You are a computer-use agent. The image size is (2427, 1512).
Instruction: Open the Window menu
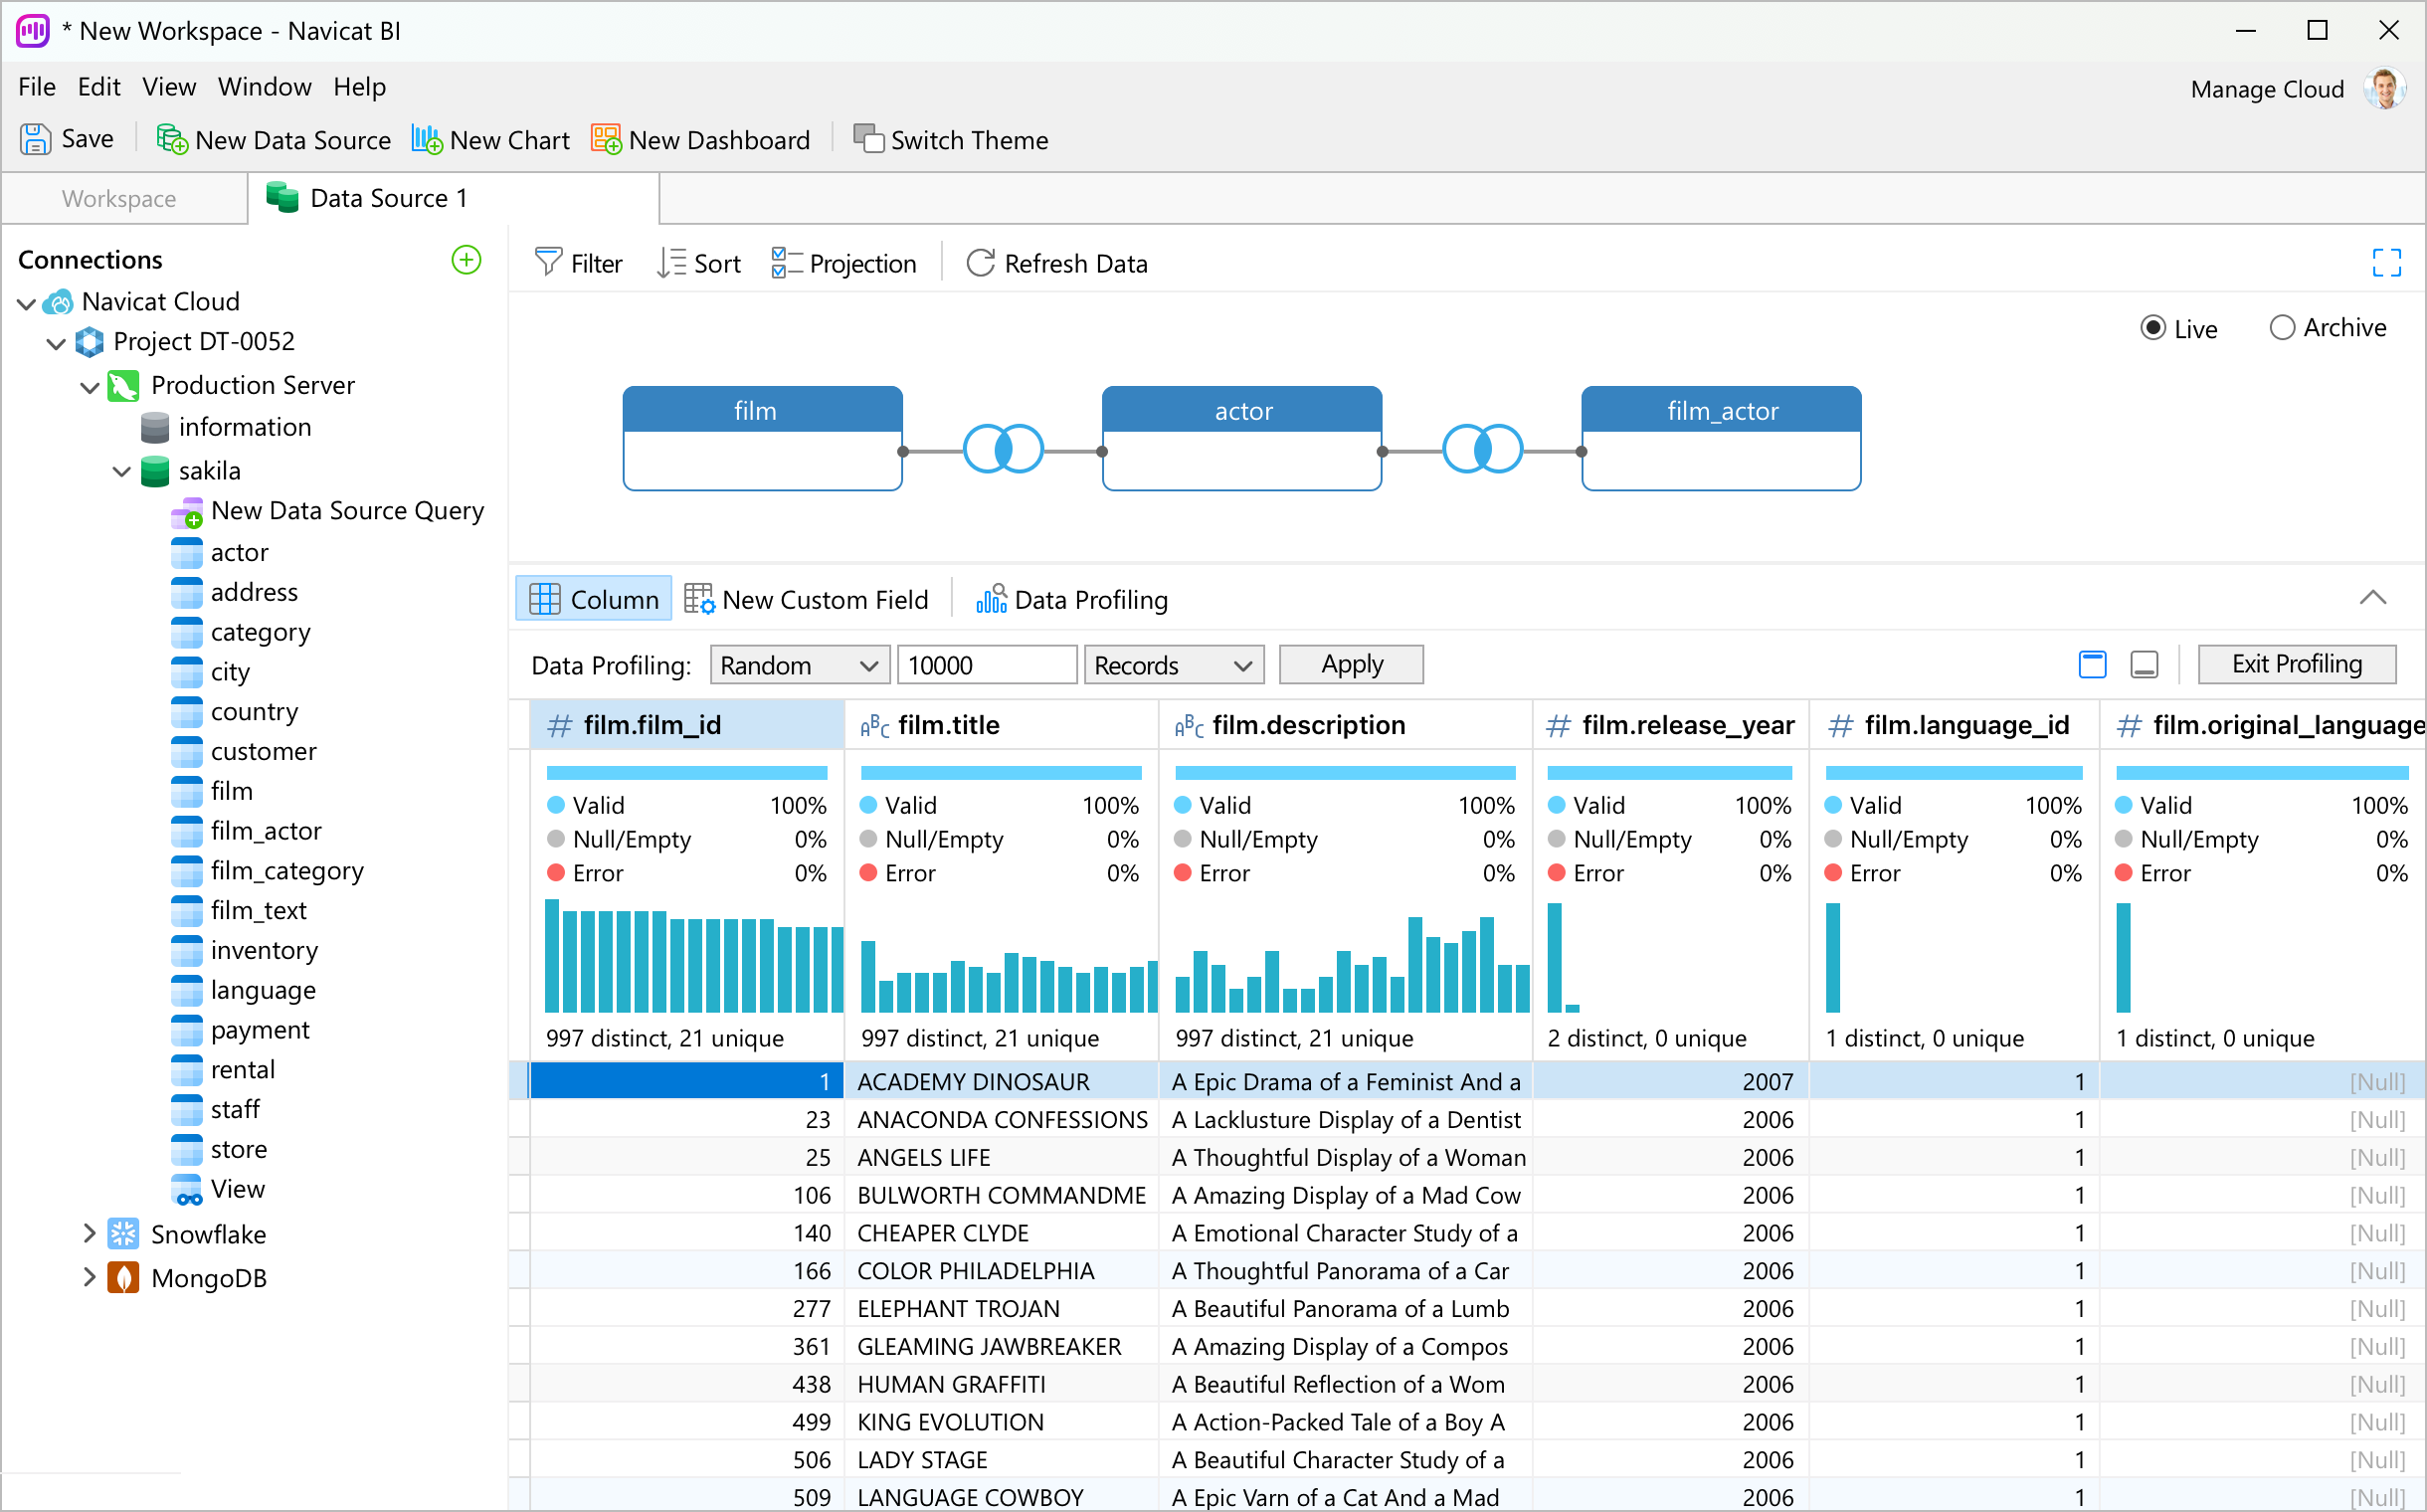tap(264, 87)
